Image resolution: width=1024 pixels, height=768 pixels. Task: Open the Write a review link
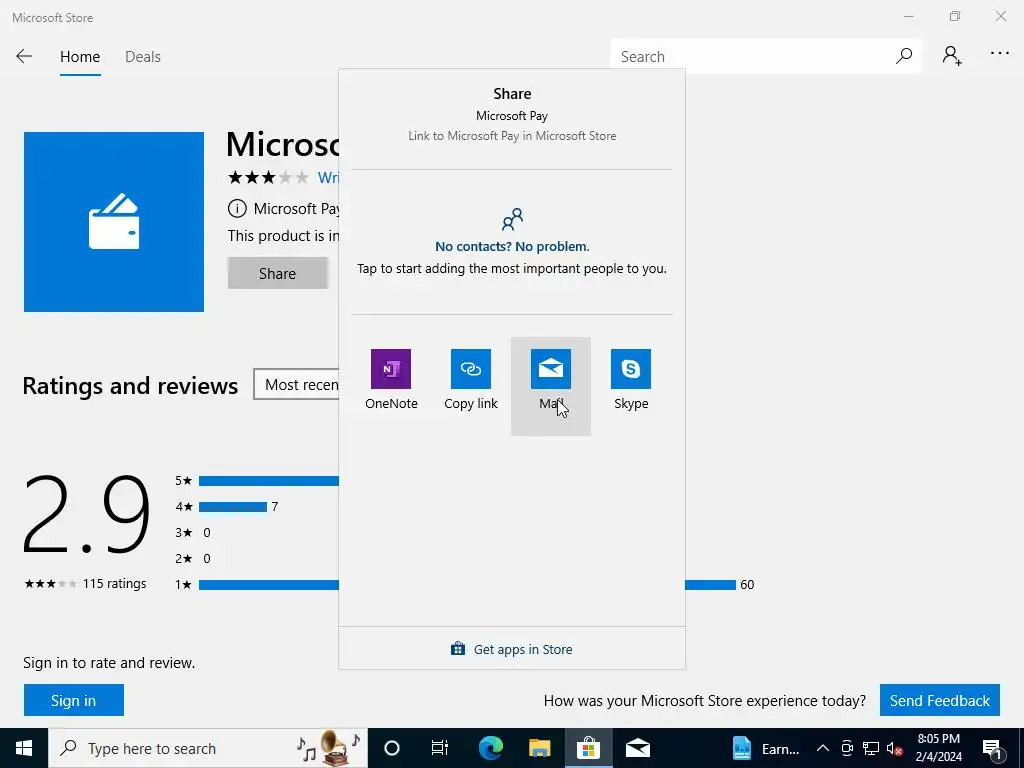[328, 177]
